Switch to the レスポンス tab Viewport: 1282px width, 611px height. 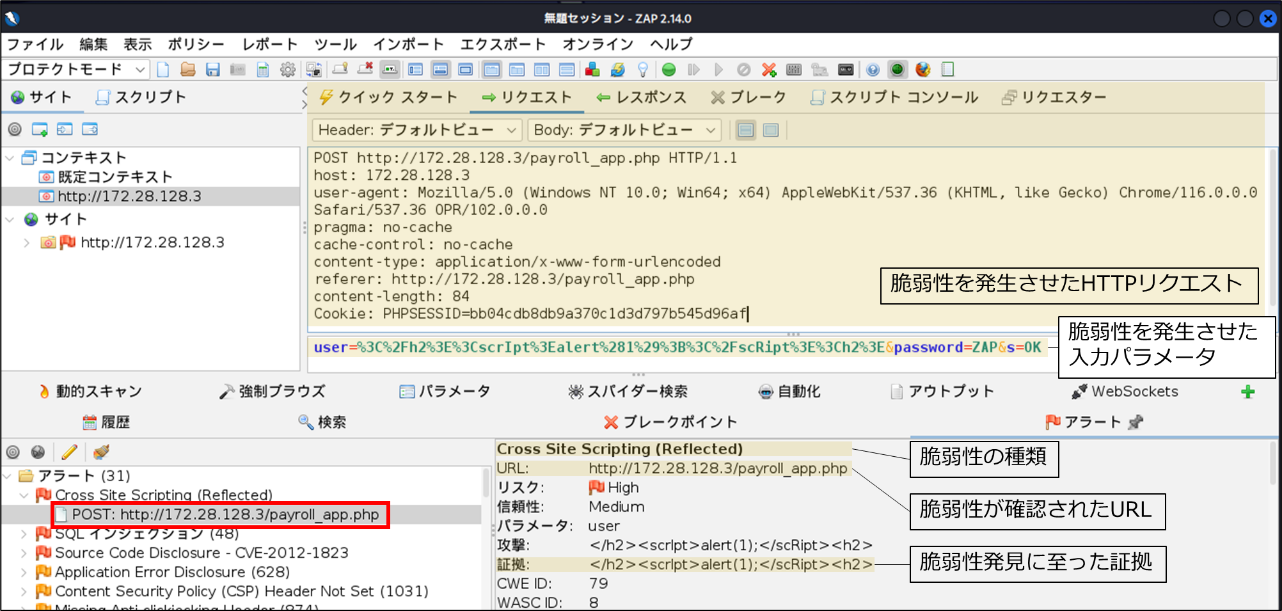(x=641, y=98)
